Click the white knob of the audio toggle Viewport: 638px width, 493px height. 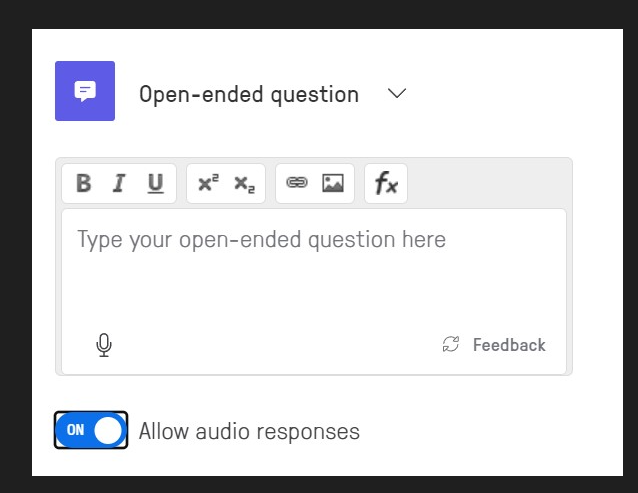point(108,431)
